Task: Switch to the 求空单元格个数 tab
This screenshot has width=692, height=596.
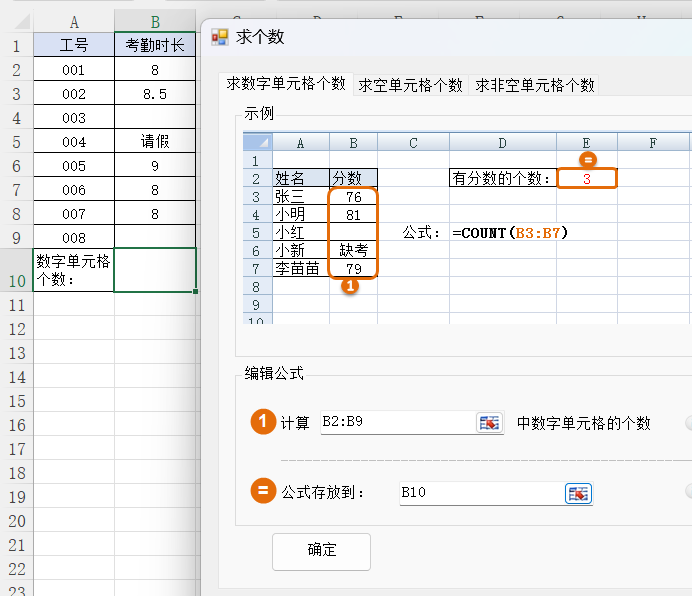Action: (410, 85)
